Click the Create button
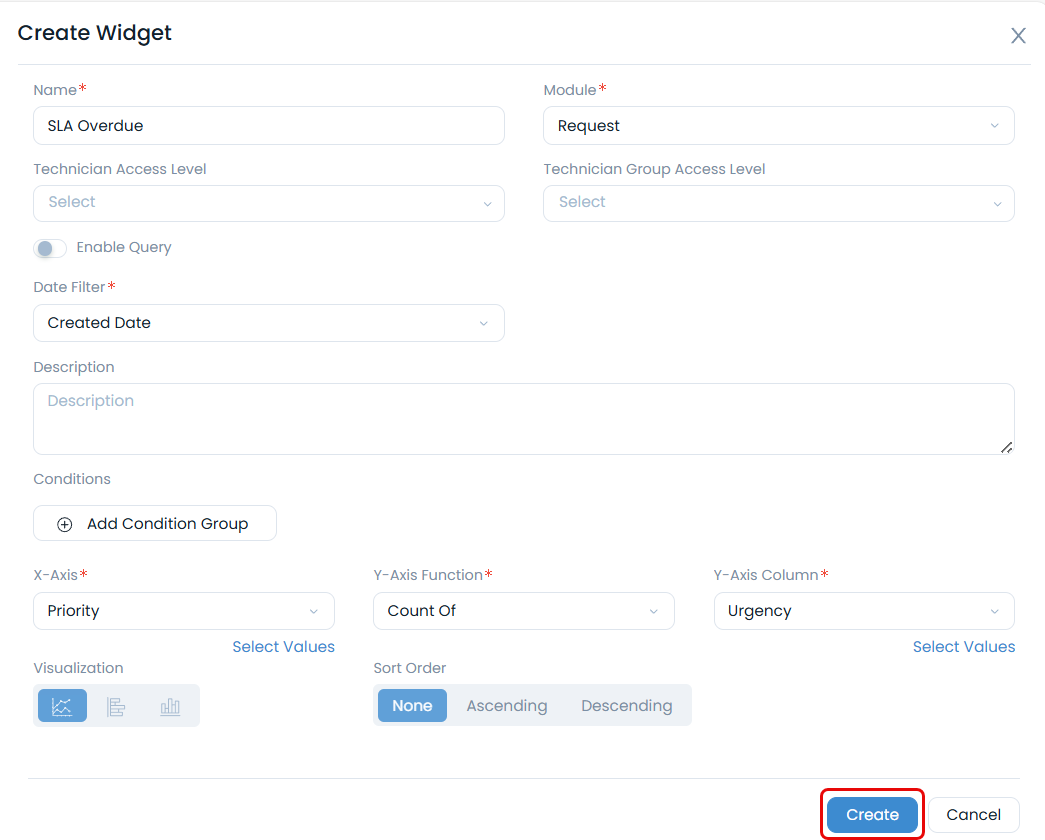Viewport: 1045px width, 840px height. point(871,814)
